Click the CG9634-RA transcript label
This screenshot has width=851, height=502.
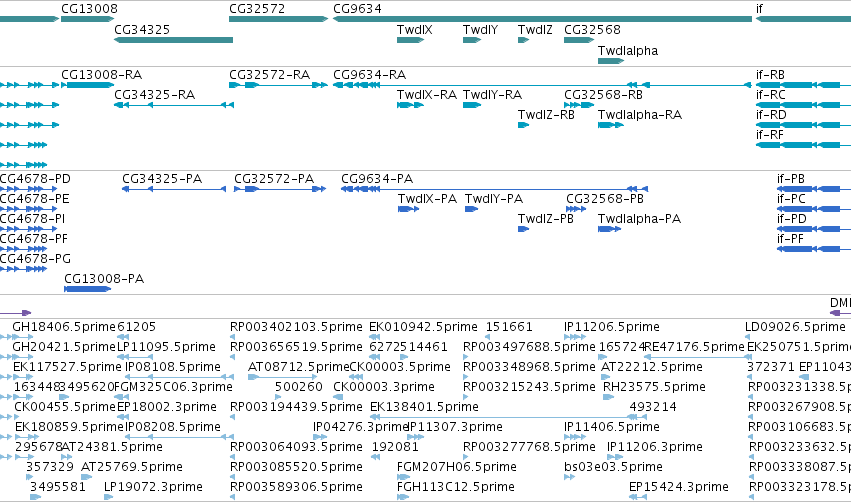370,74
